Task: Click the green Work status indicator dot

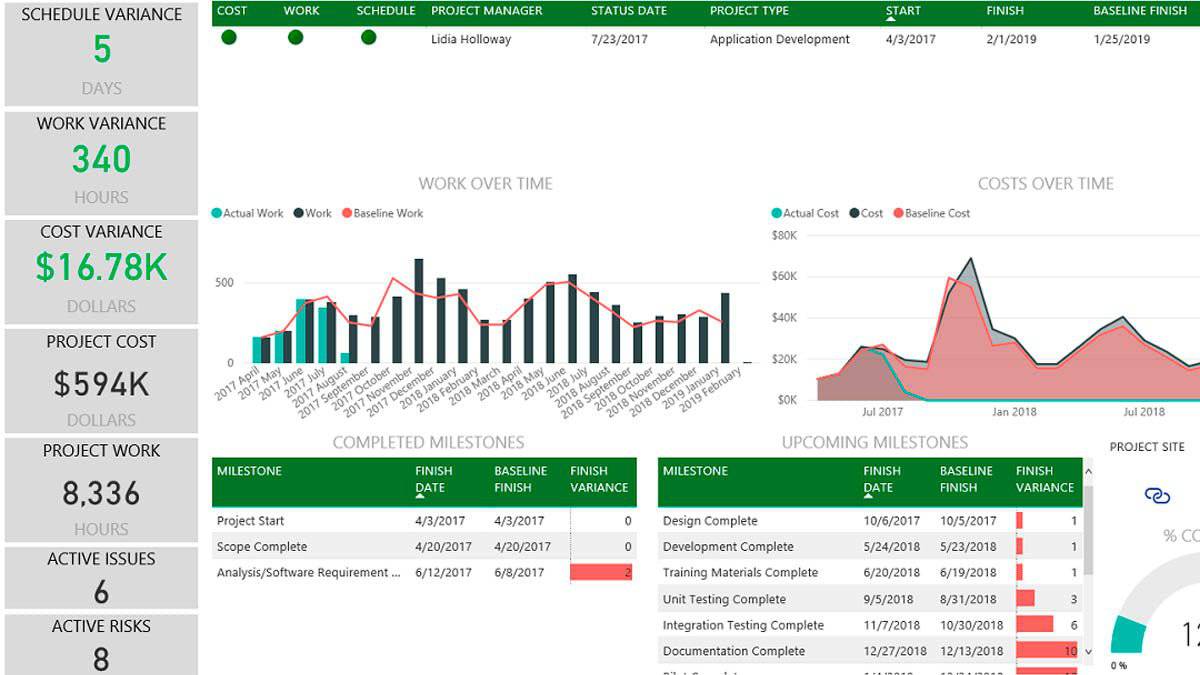Action: pos(295,40)
